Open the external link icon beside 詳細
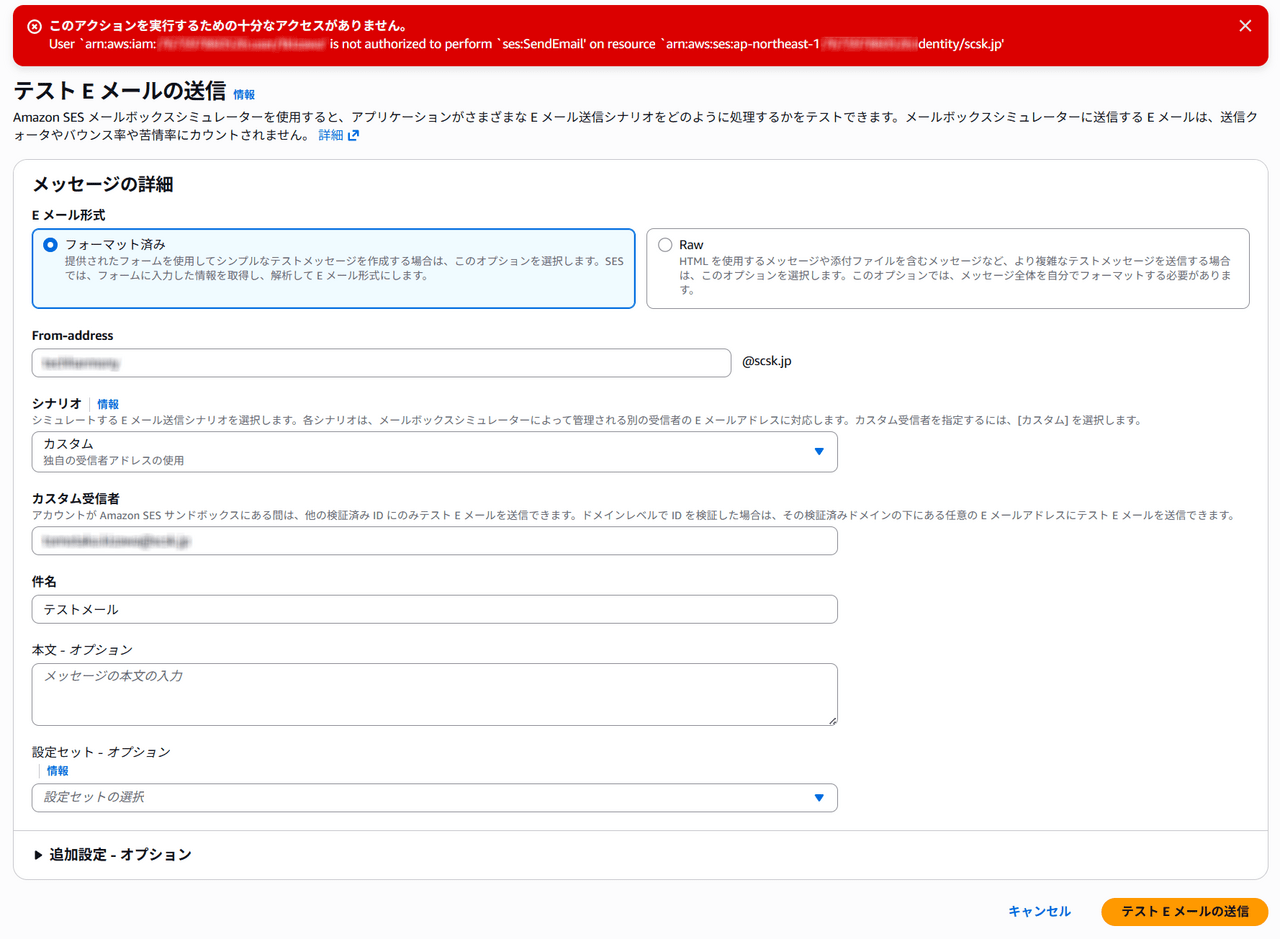The width and height of the screenshot is (1280, 939). (353, 135)
